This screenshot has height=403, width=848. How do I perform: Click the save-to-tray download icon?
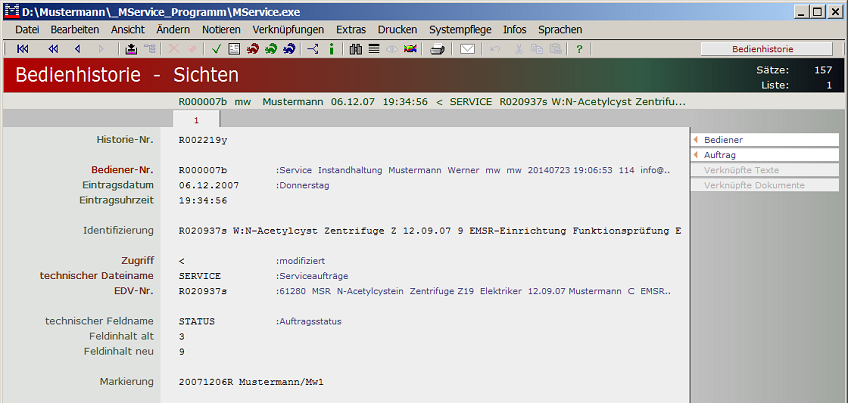point(131,49)
